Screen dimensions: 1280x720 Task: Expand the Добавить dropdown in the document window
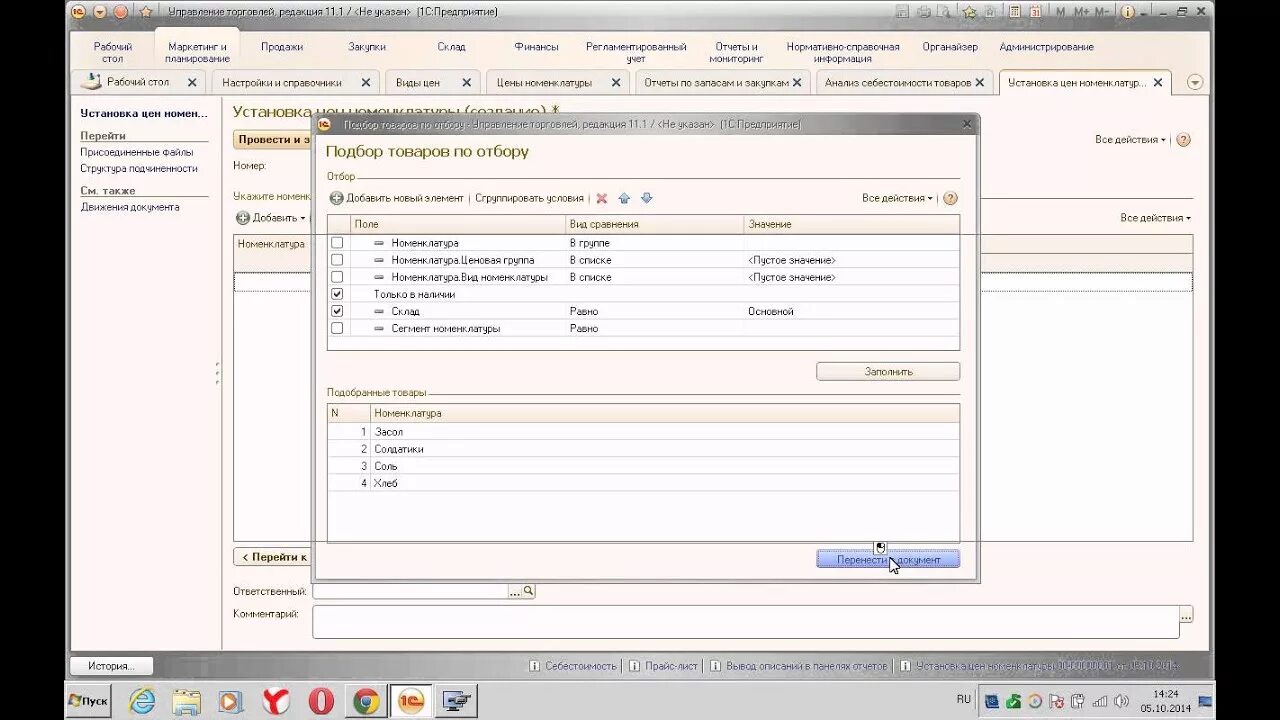click(x=271, y=217)
